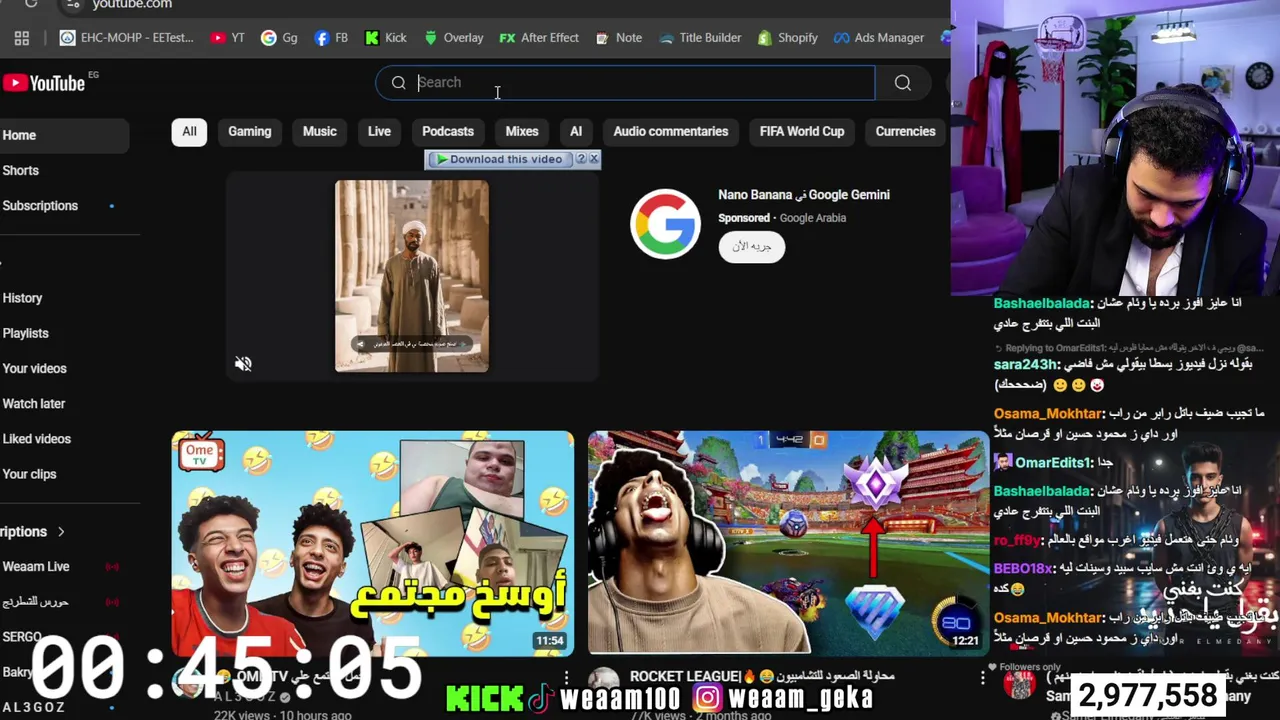Open the Nano Banana Google Gemini ad title
This screenshot has width=1280, height=720.
coord(804,195)
